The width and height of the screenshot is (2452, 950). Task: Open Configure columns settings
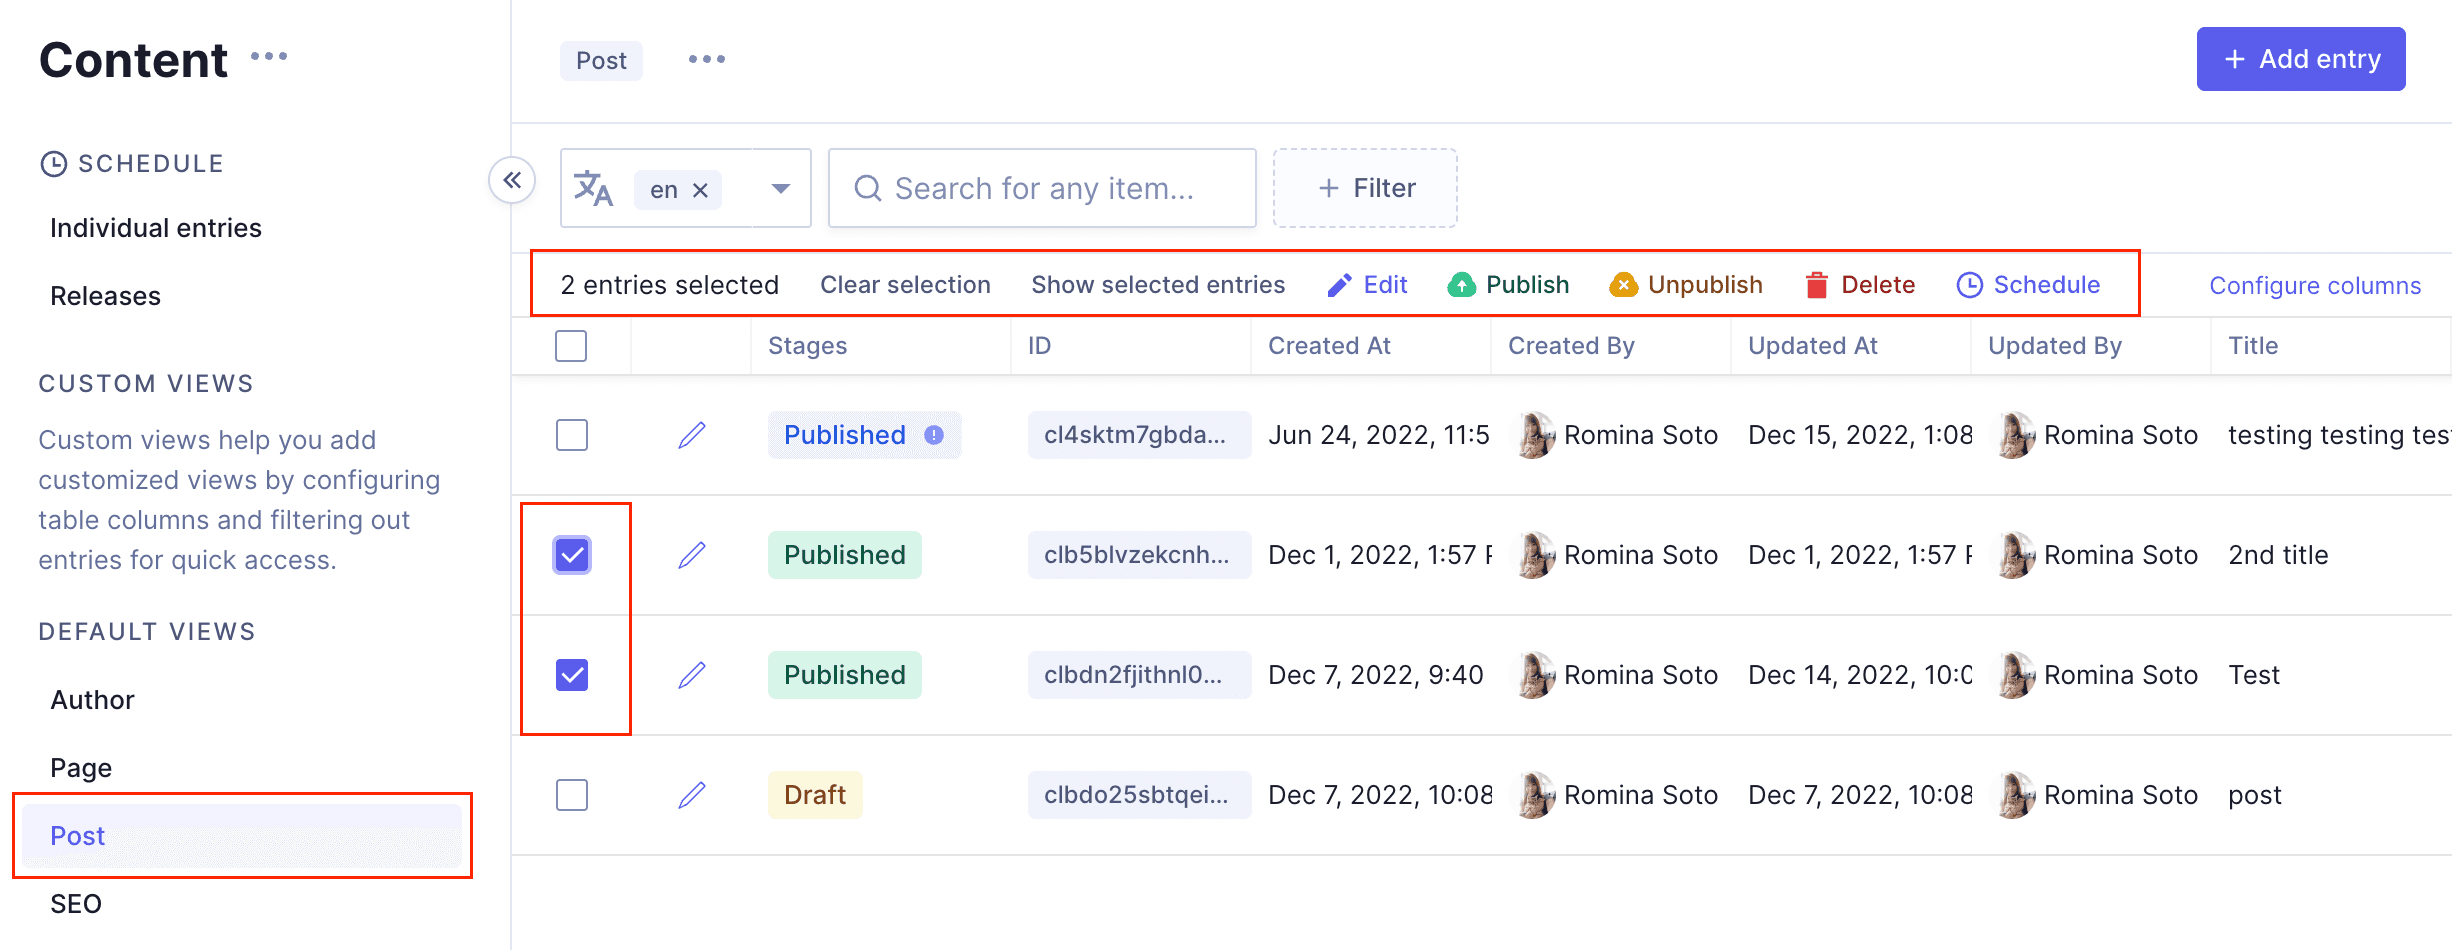click(2315, 285)
